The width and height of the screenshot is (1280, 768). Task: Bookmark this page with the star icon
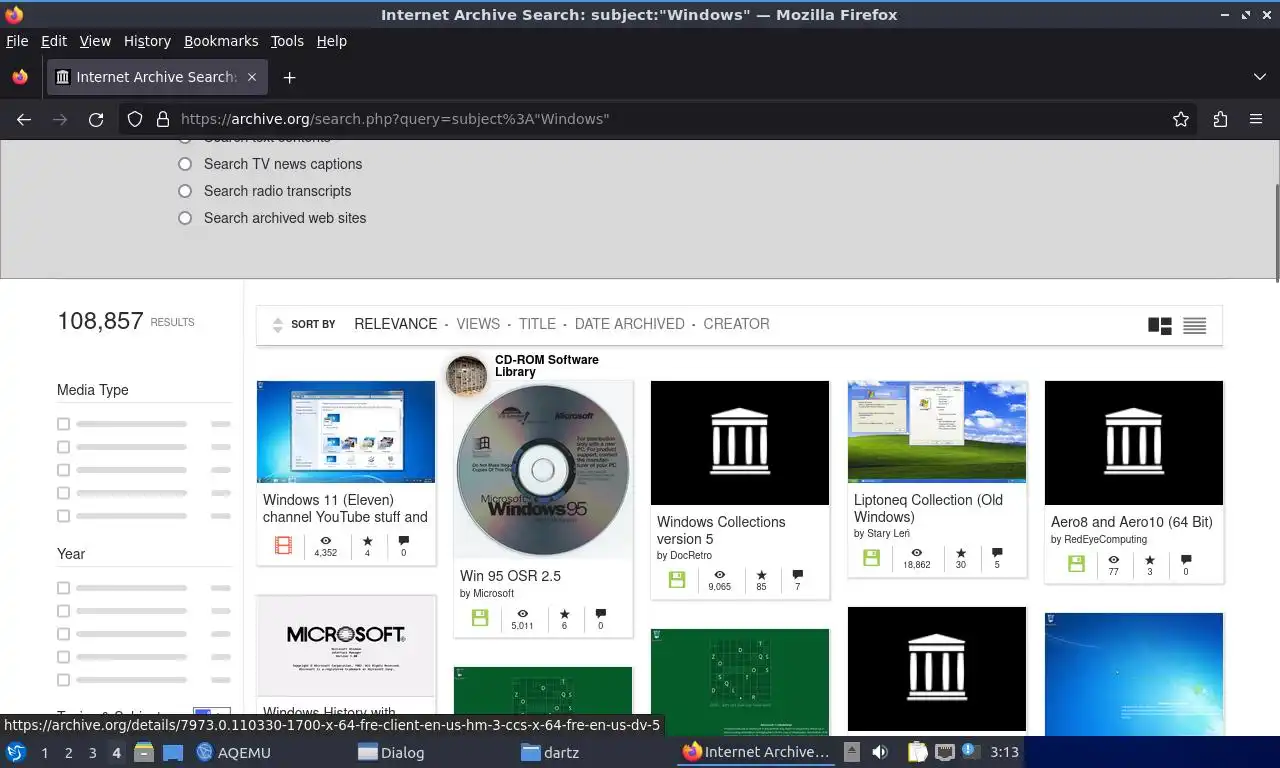pos(1181,119)
